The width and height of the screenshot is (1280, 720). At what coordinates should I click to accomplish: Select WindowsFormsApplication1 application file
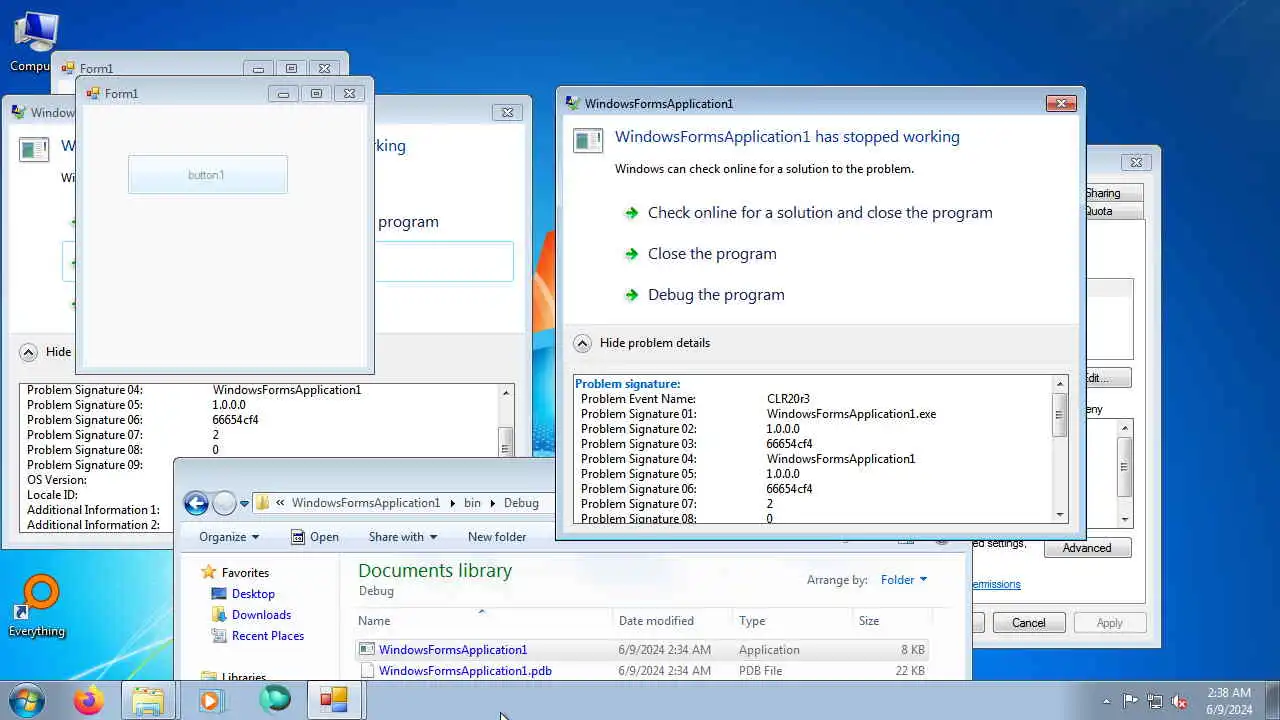[x=642, y=650]
